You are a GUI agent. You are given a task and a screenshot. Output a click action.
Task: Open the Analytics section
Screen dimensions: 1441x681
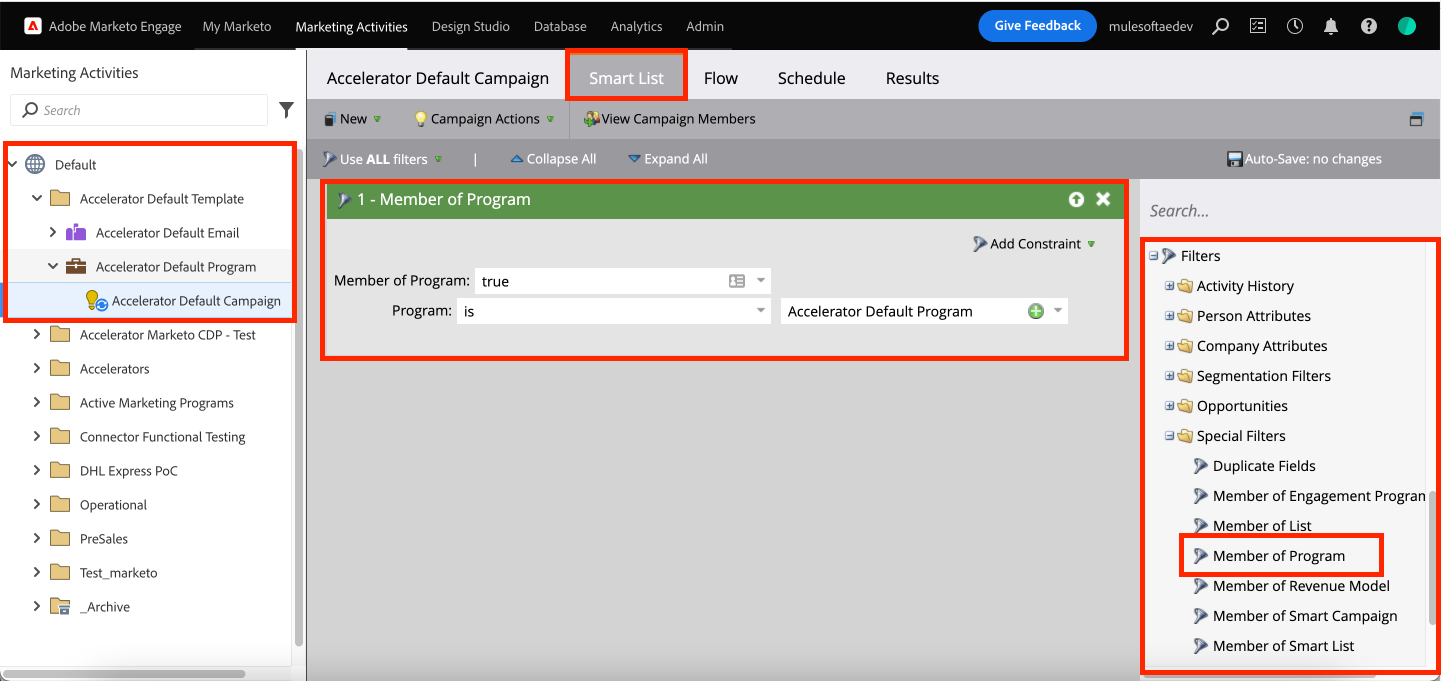click(637, 26)
